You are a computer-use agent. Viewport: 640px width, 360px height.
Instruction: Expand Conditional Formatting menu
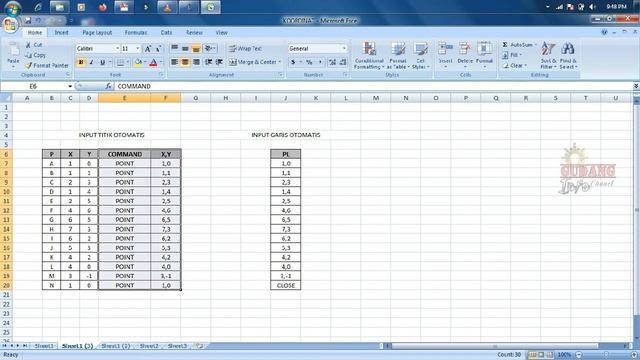click(x=369, y=55)
